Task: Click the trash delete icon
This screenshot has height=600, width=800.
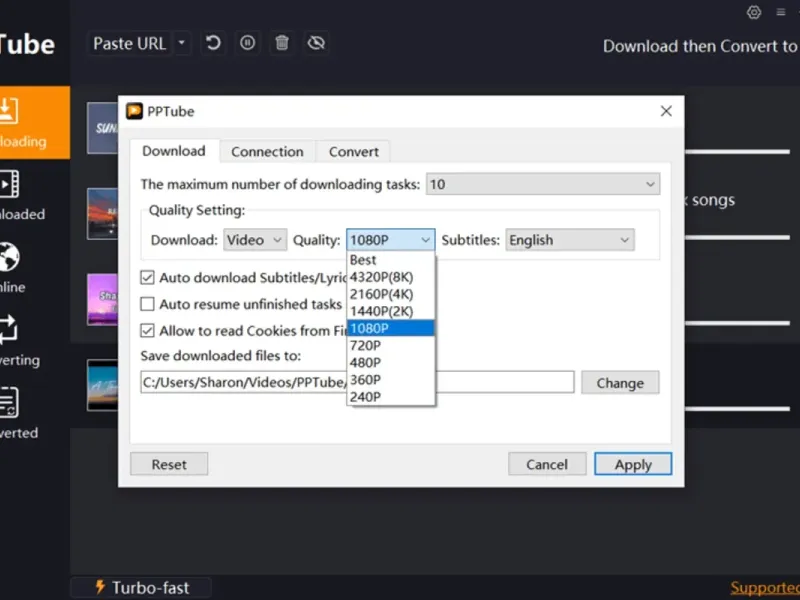Action: click(x=282, y=43)
